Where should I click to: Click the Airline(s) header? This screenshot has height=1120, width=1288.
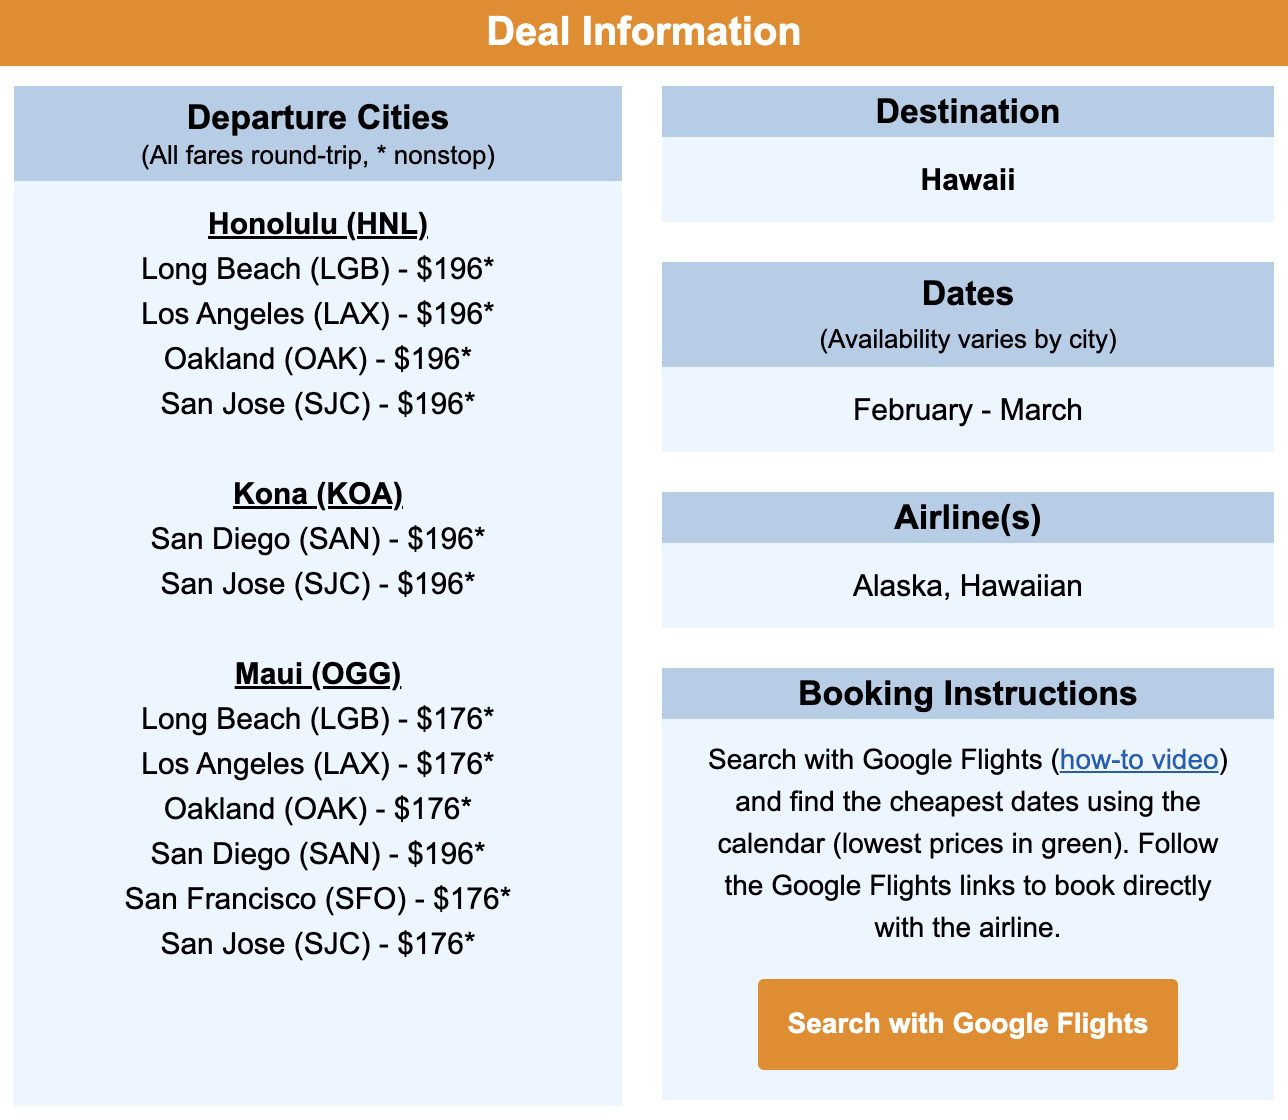click(967, 517)
